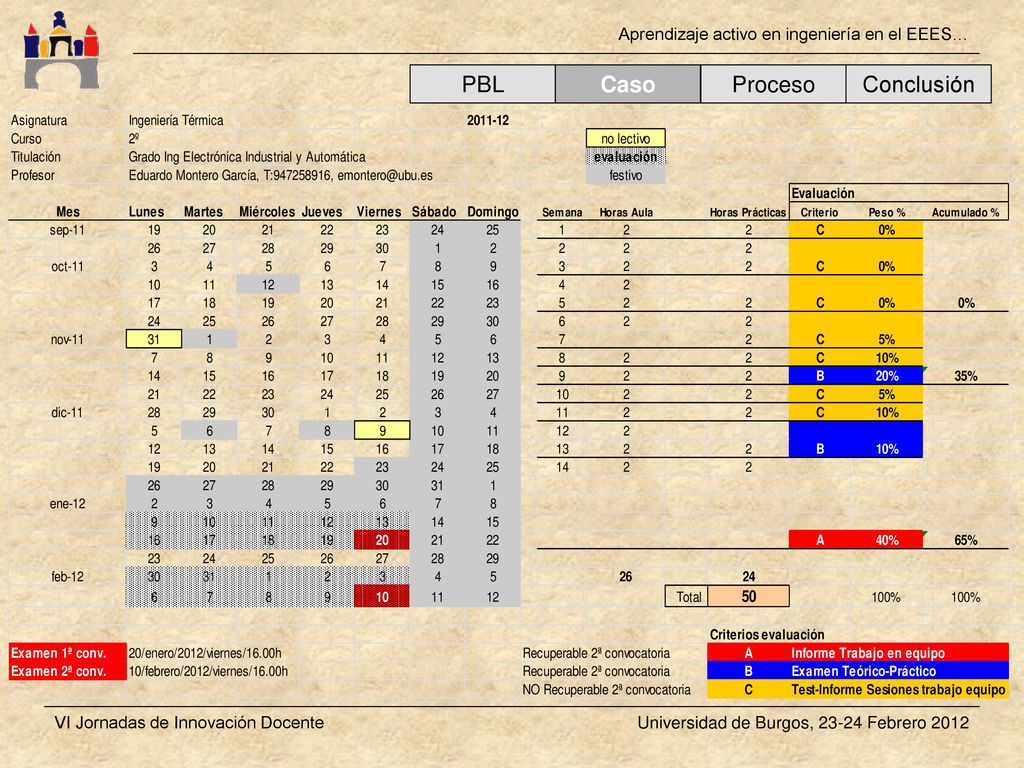Viewport: 1024px width, 768px height.
Task: Select the 'dic-11' month label
Action: point(67,413)
